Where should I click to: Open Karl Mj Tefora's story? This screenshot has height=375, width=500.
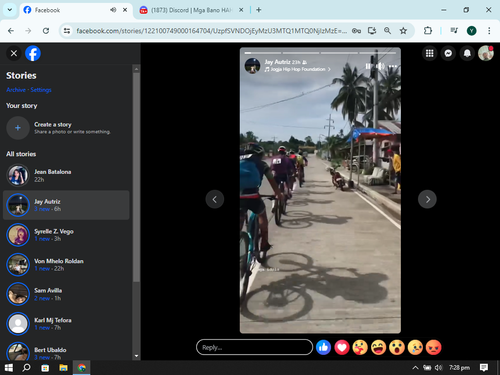66,324
